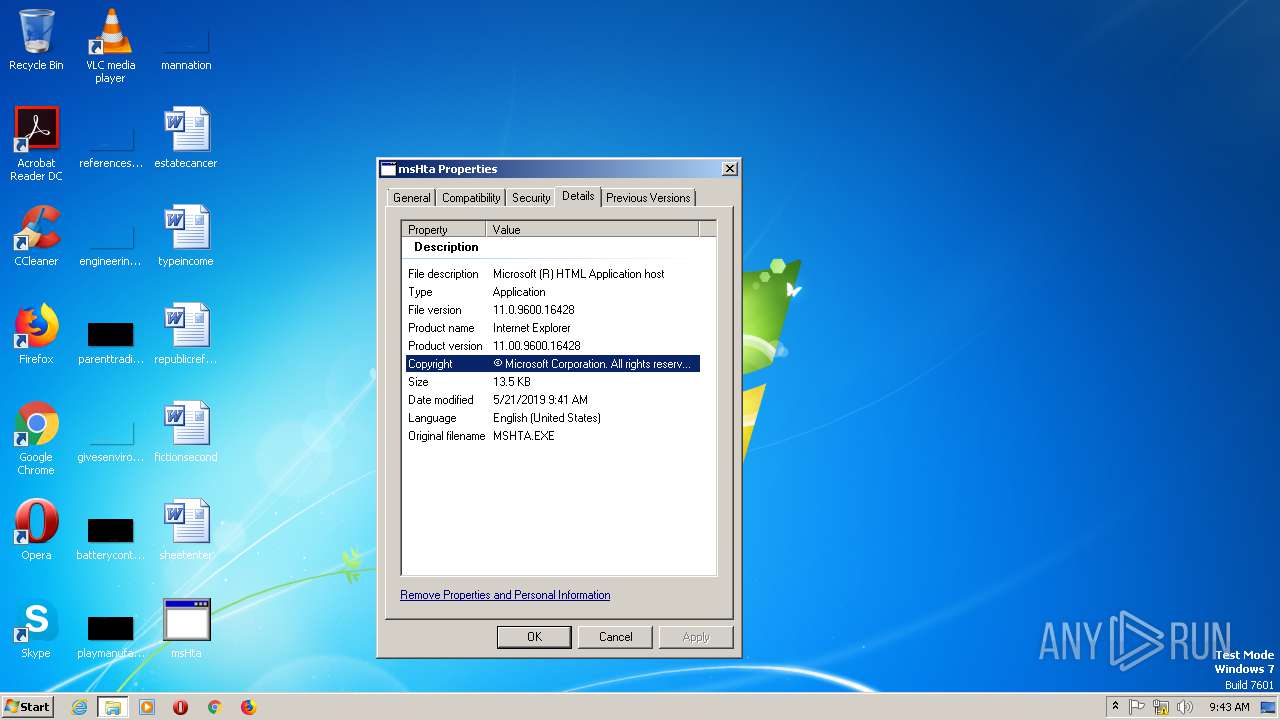The image size is (1280, 720).
Task: Select the Skype desktop shortcut
Action: [x=36, y=628]
